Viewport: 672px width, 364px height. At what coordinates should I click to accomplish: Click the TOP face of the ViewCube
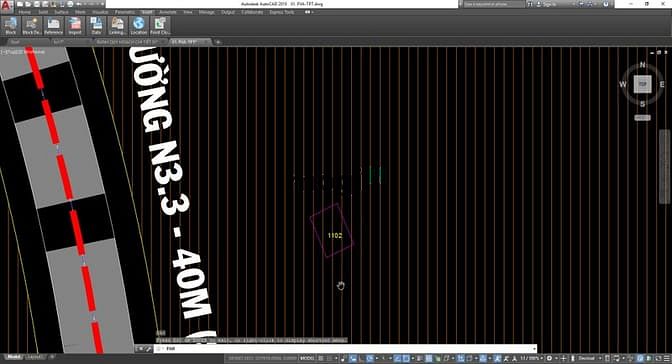click(x=642, y=84)
